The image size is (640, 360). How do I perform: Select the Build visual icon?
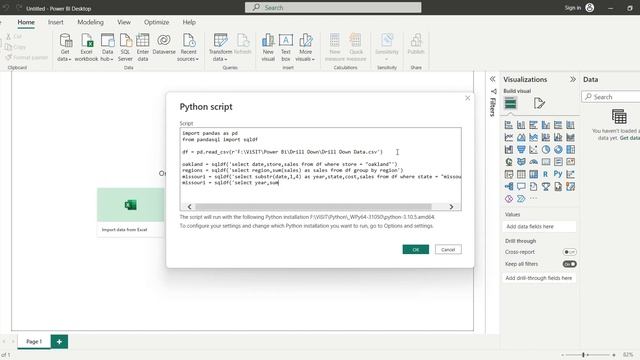coord(510,103)
